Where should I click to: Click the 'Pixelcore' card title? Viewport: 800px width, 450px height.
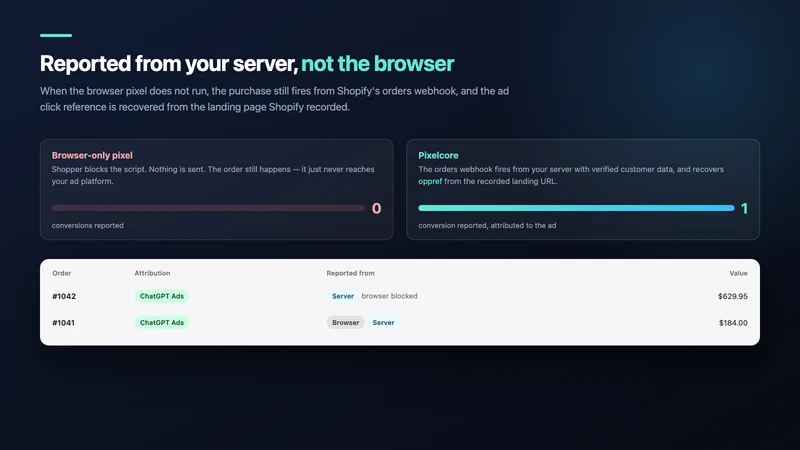pyautogui.click(x=438, y=155)
